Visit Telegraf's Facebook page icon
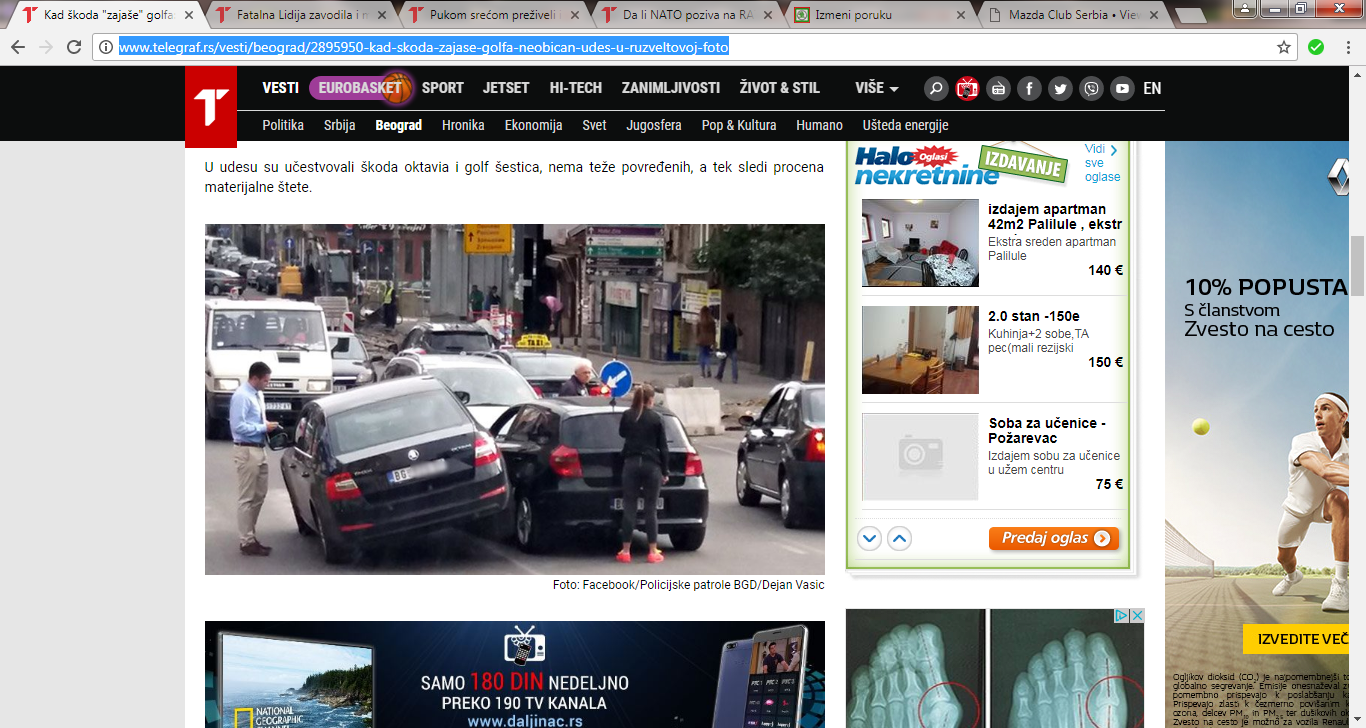Viewport: 1366px width, 728px height. coord(1029,88)
